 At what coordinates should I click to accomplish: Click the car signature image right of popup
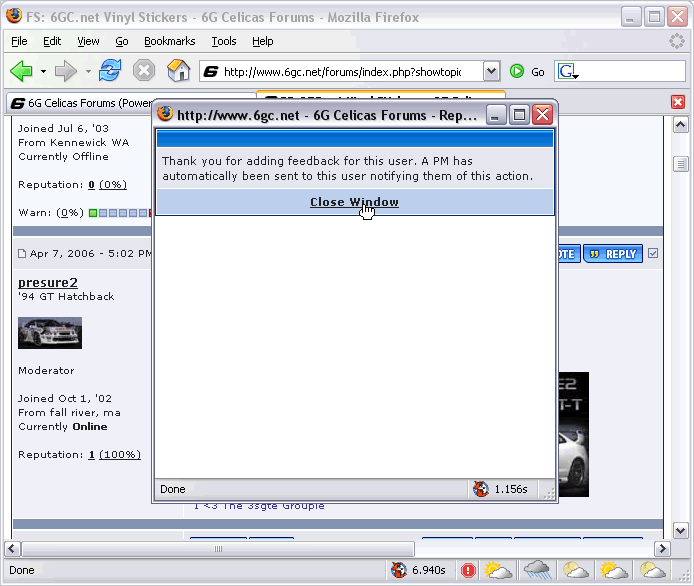pyautogui.click(x=574, y=434)
